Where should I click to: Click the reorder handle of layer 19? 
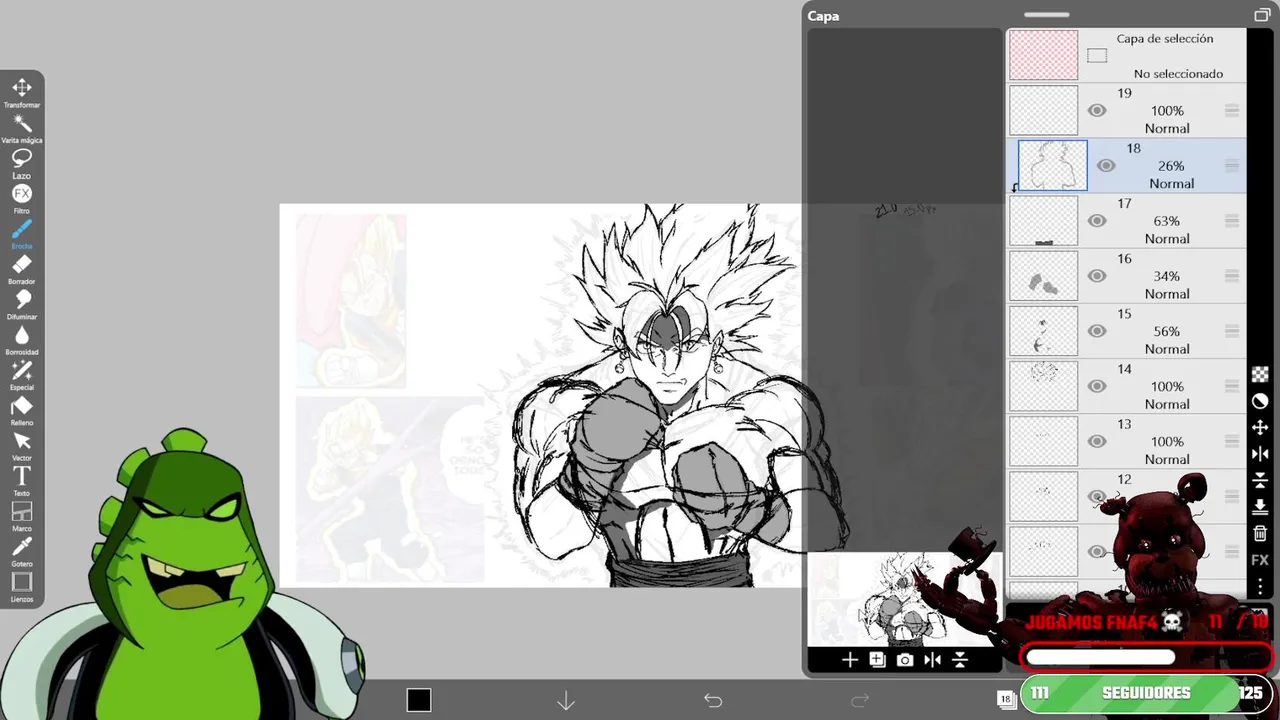pyautogui.click(x=1232, y=111)
